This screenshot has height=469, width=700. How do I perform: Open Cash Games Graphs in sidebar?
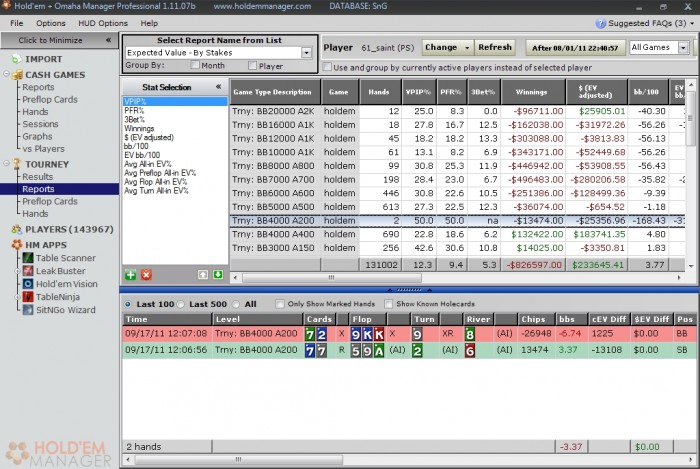(37, 137)
